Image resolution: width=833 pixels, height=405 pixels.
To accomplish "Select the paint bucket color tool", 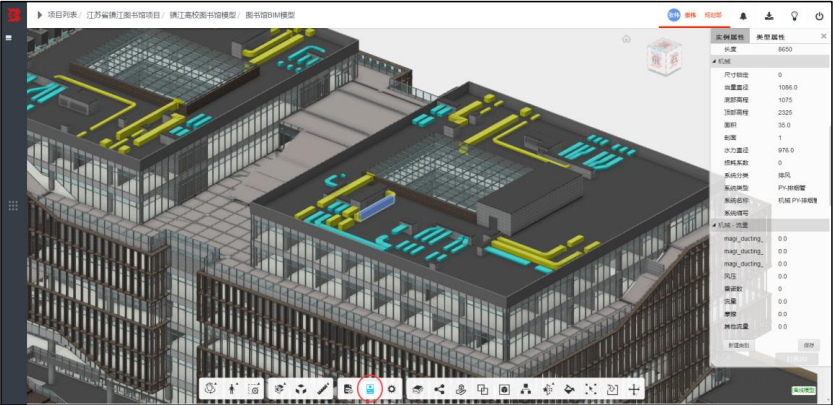I will click(x=569, y=389).
